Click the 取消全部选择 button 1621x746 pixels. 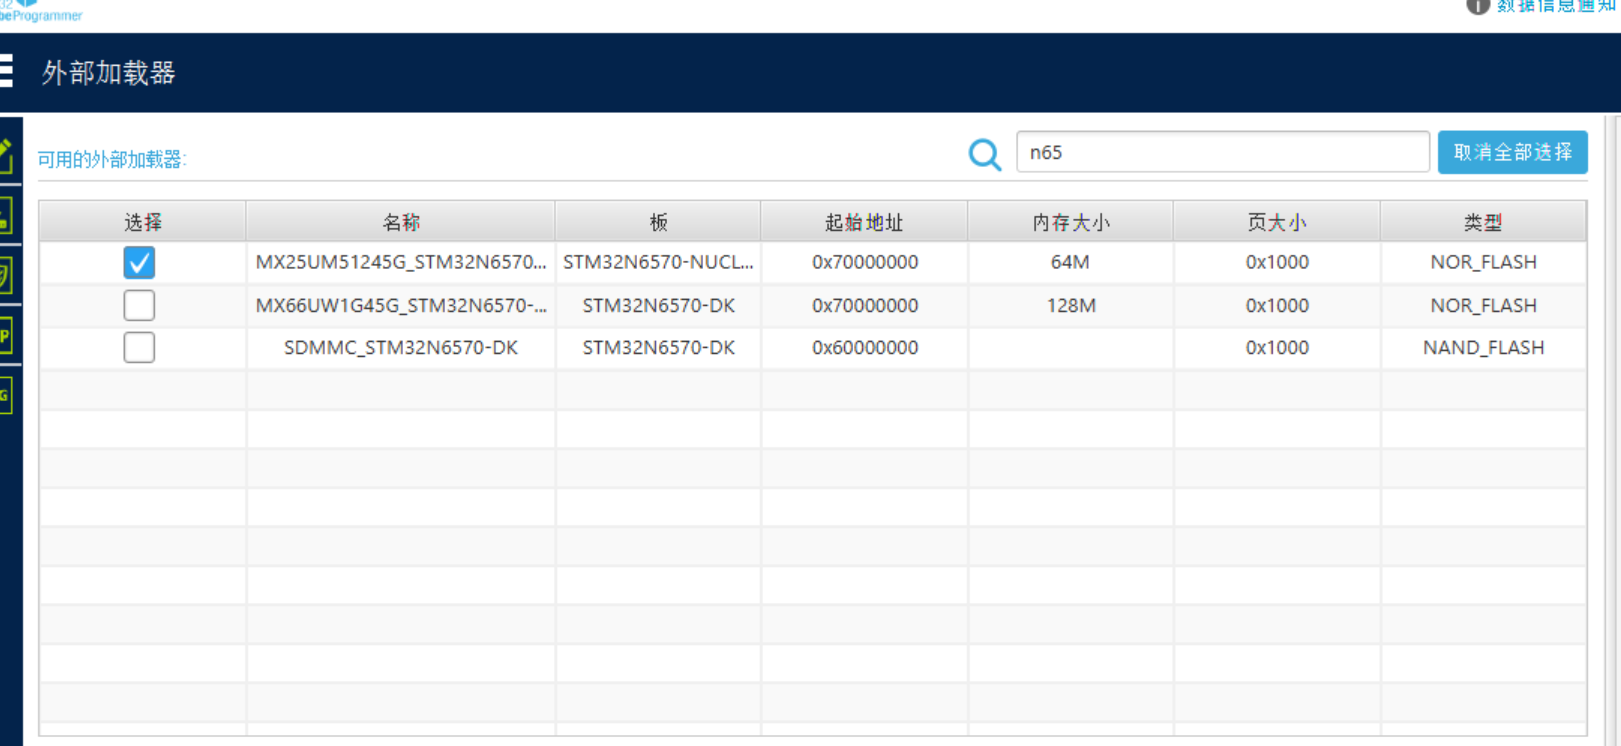[x=1512, y=152]
